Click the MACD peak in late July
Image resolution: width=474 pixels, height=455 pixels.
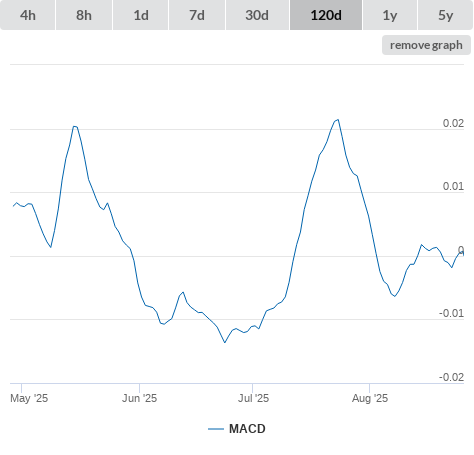(x=338, y=120)
